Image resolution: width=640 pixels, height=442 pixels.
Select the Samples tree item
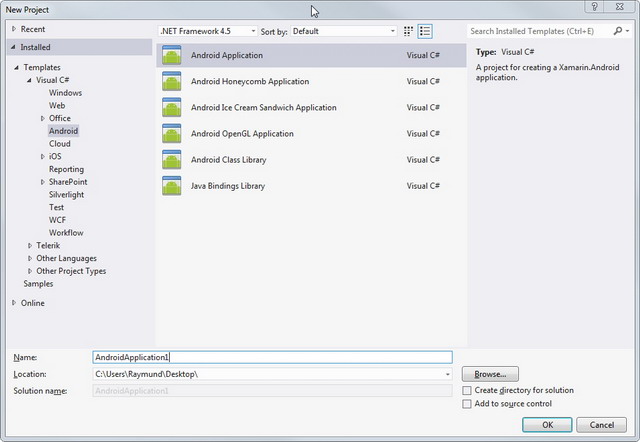tap(38, 284)
